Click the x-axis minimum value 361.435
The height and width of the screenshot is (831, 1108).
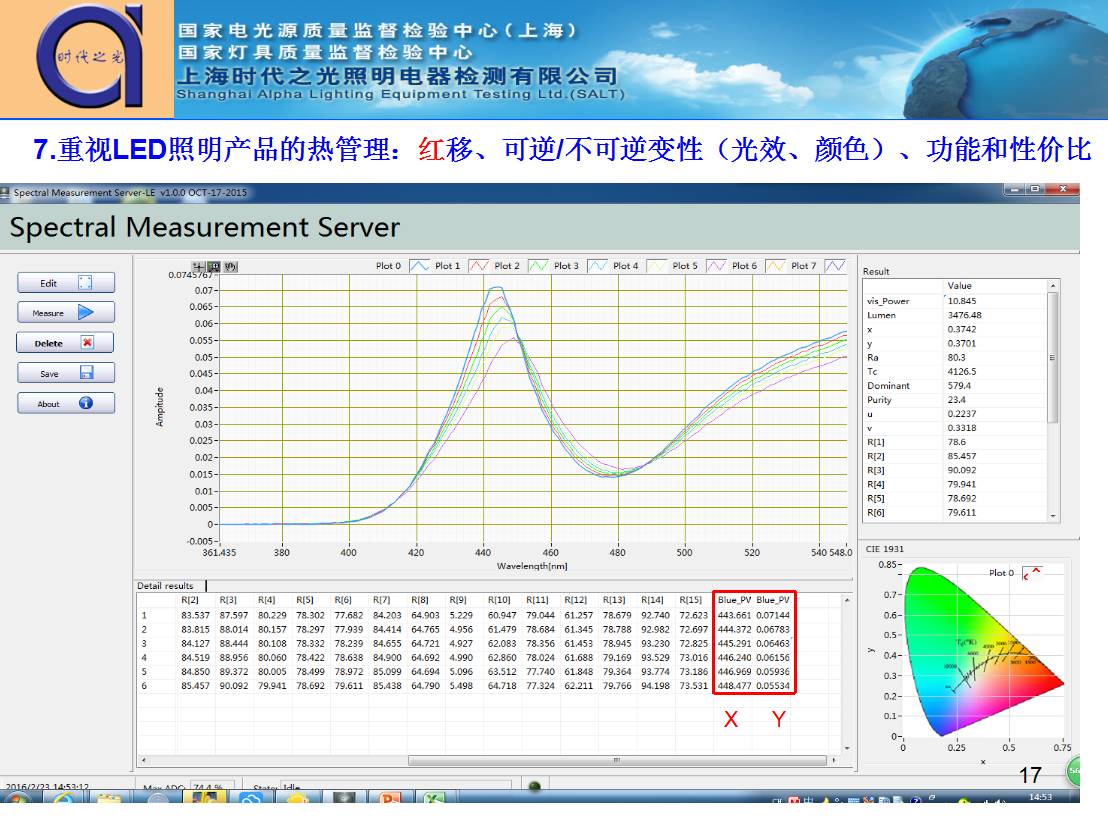(x=219, y=553)
